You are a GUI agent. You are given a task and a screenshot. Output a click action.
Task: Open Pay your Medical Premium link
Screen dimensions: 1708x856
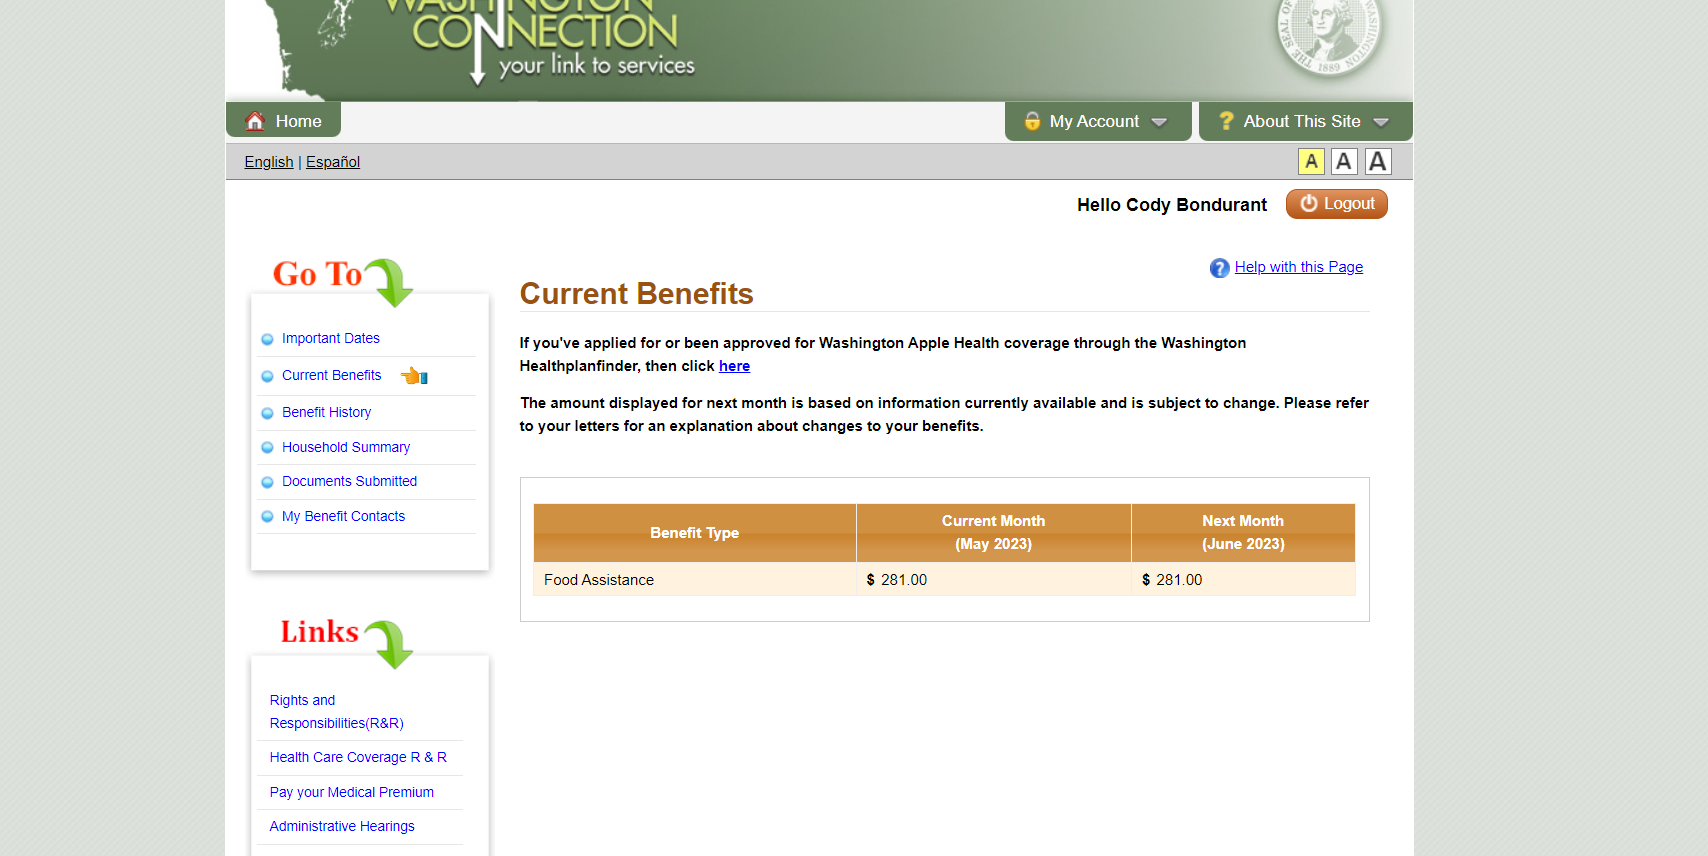(x=352, y=793)
